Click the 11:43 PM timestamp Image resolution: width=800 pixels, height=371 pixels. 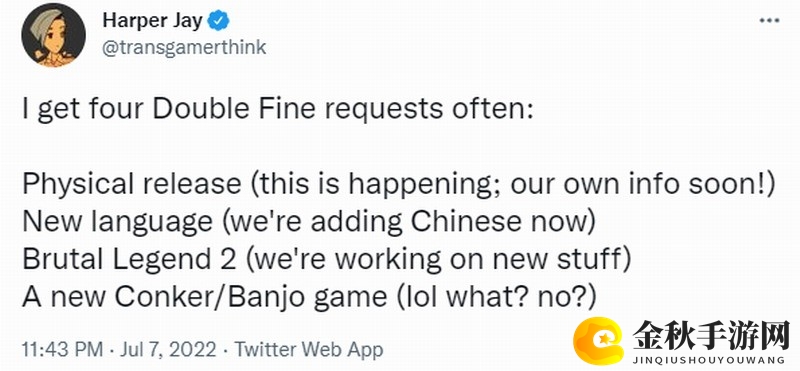tap(63, 350)
